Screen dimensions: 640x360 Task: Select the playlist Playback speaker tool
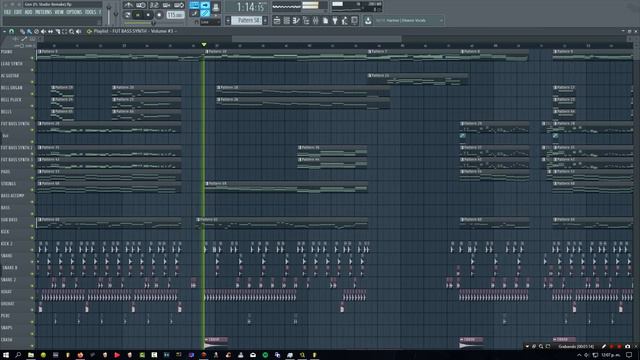[78, 31]
